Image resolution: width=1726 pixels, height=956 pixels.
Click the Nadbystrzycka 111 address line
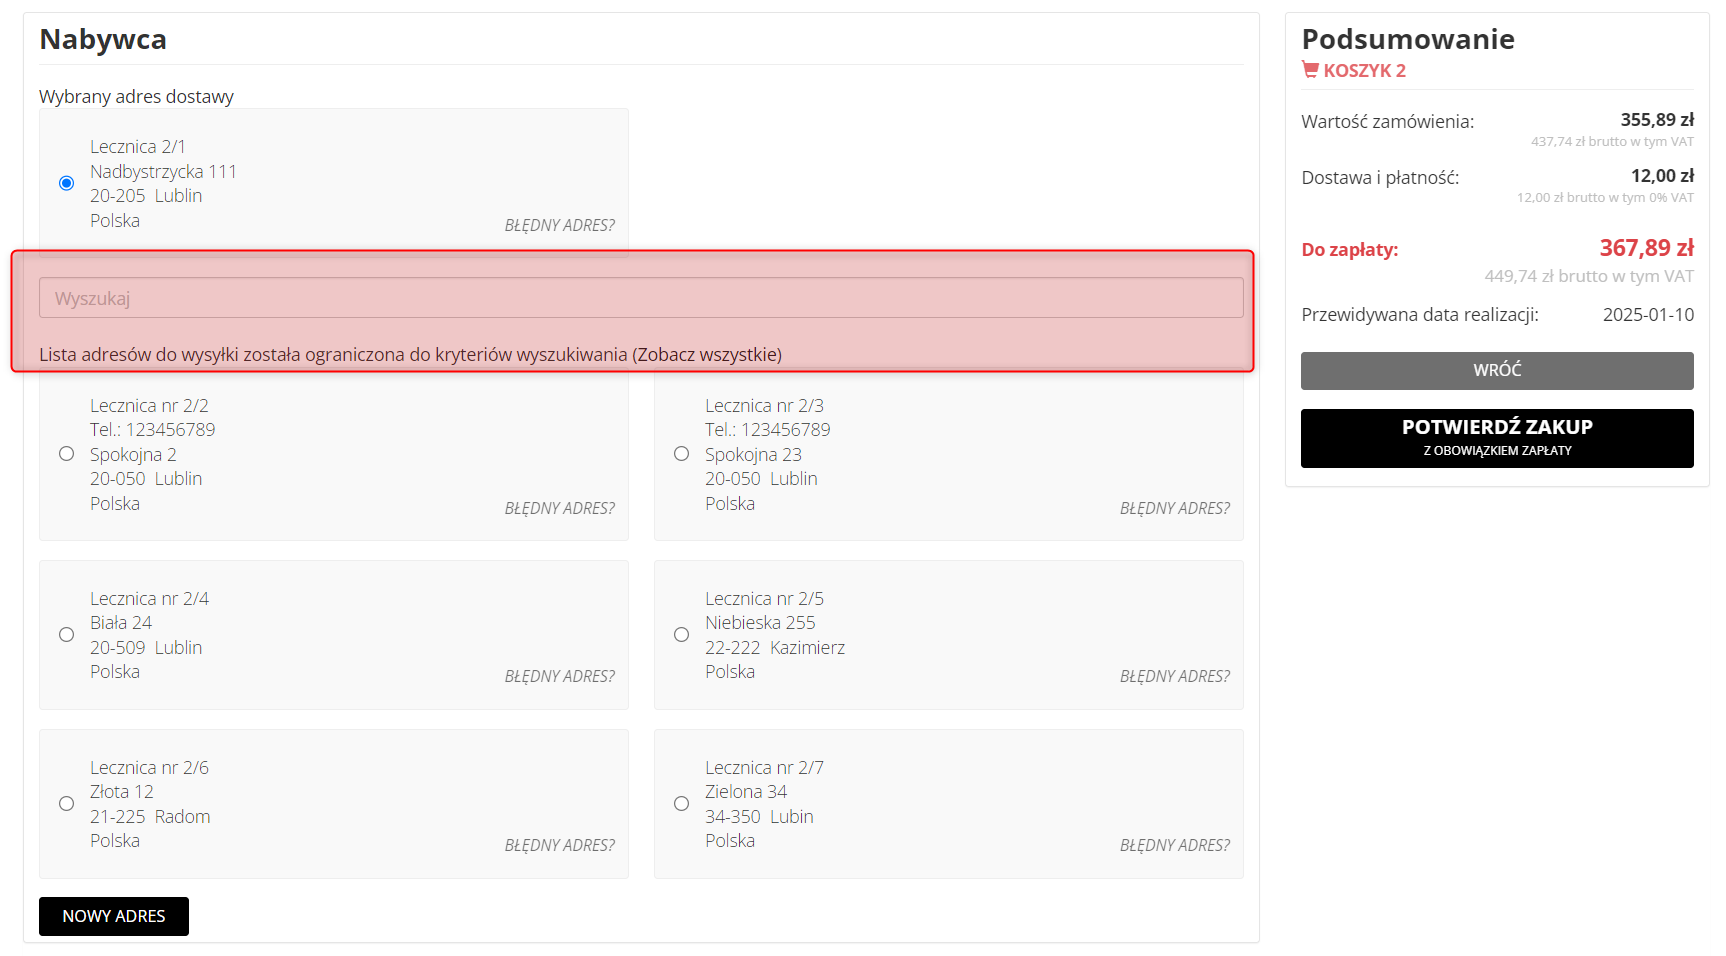[163, 172]
